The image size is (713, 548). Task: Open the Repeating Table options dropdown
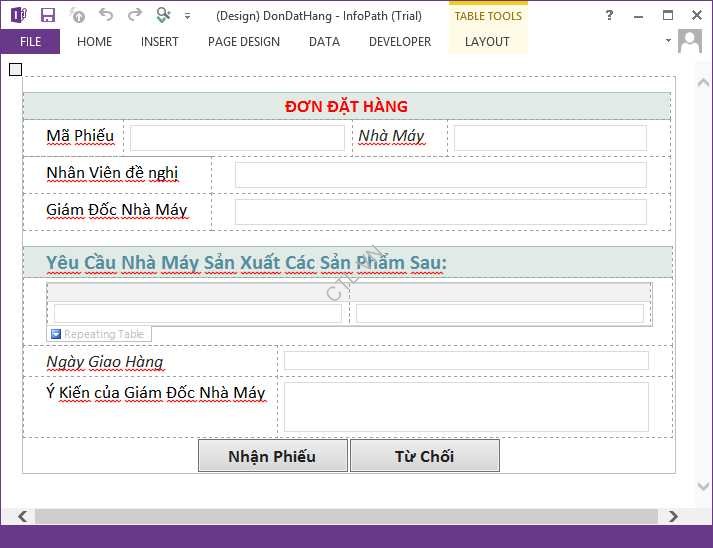coord(56,334)
